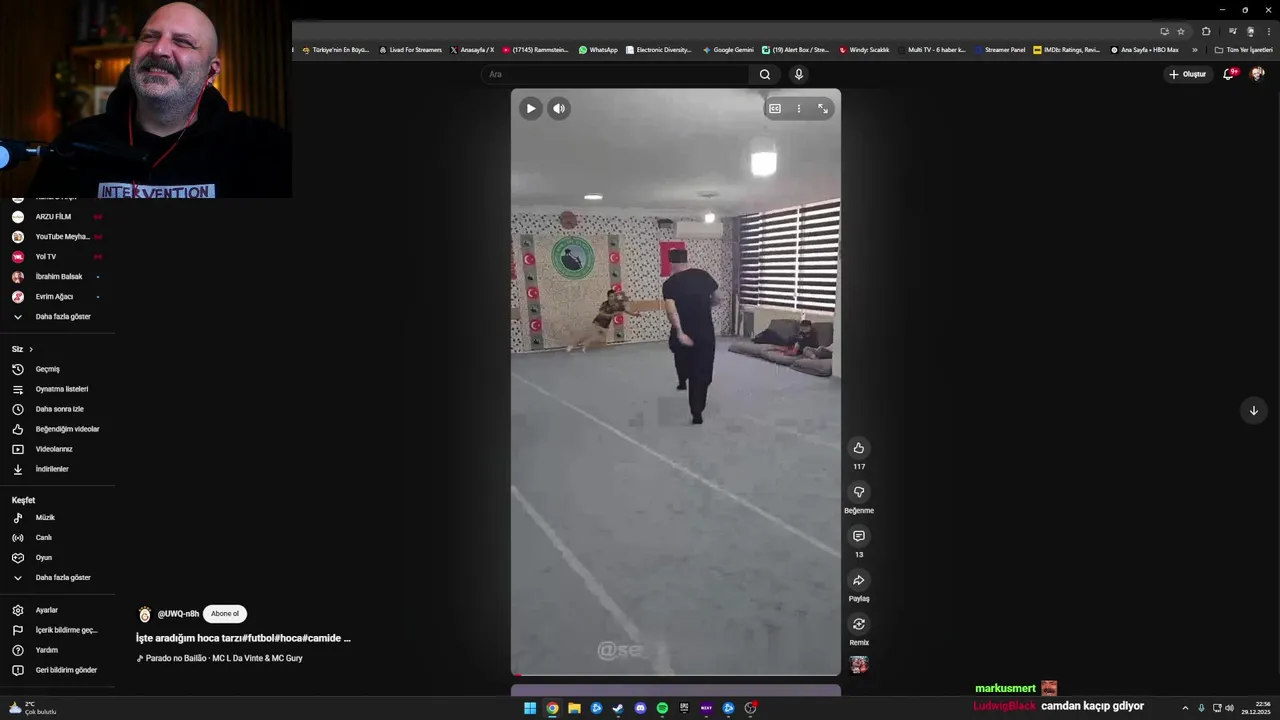Open the WhatsApp bookmark
The image size is (1280, 720).
pos(598,49)
